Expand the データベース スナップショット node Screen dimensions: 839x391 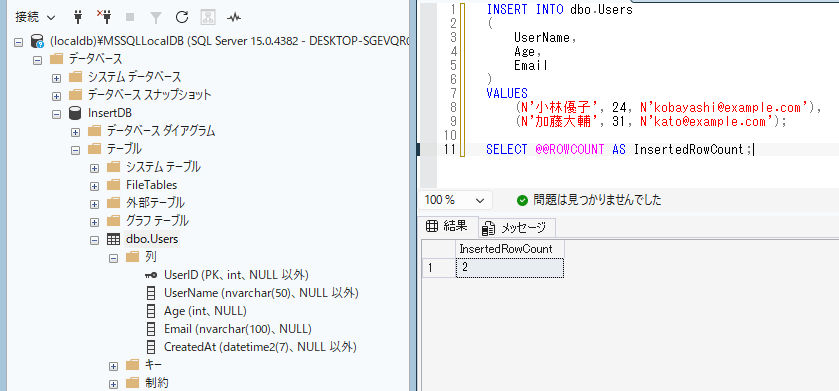(56, 96)
